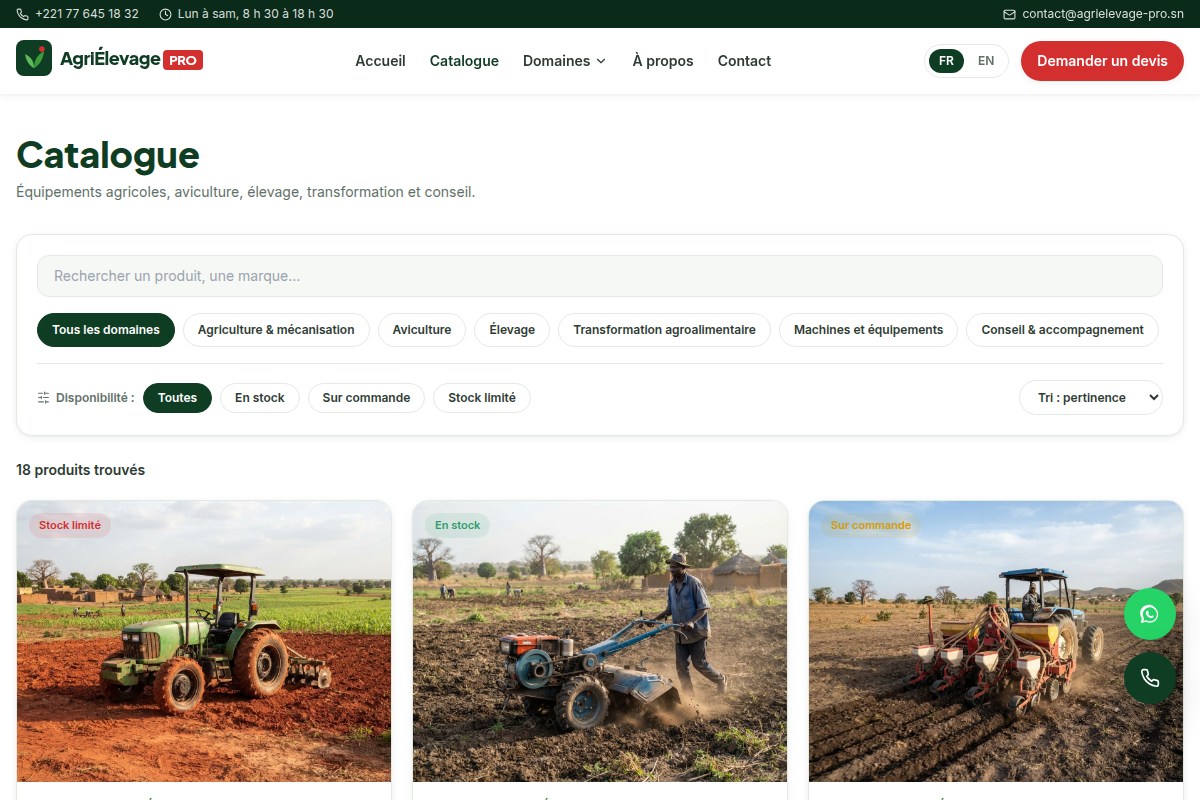Click Demander un devis button
1200x800 pixels.
[x=1102, y=61]
